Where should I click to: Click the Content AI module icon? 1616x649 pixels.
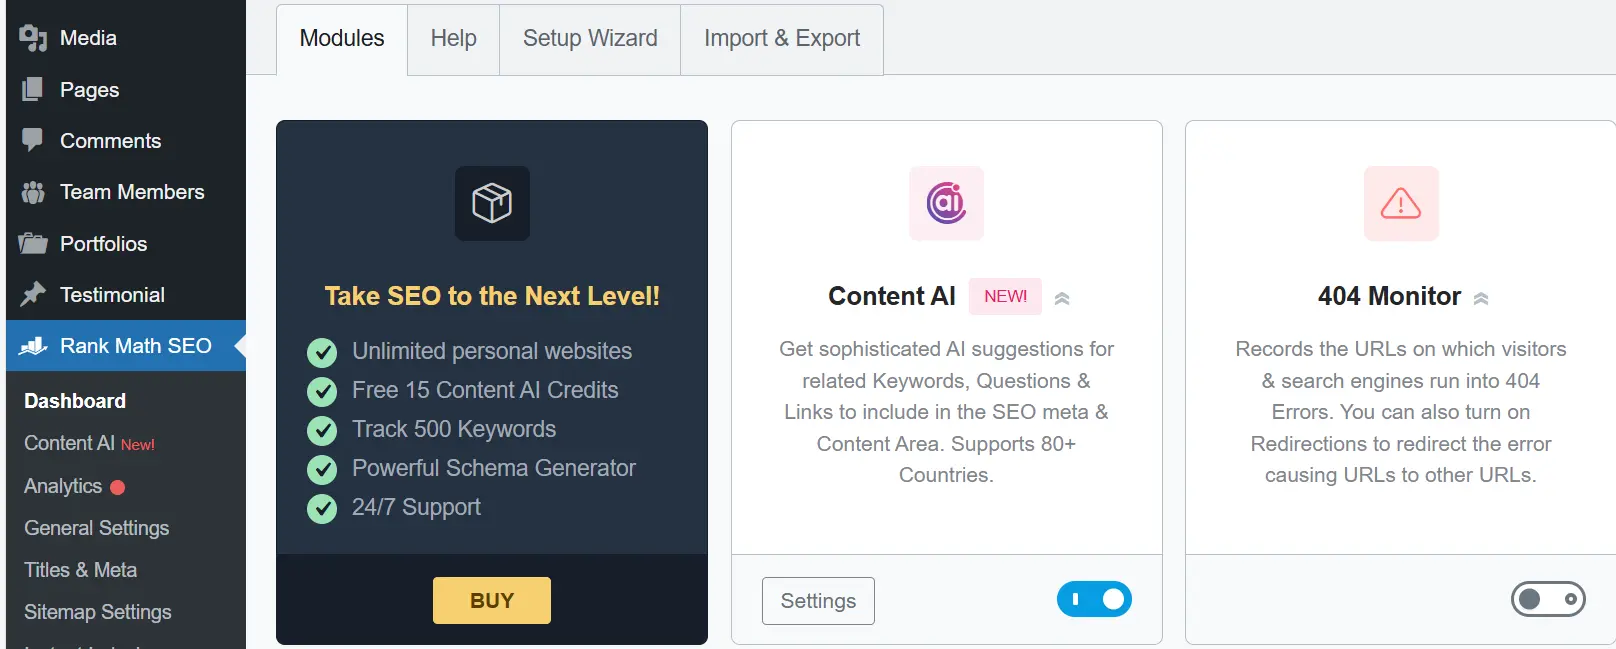pos(946,203)
